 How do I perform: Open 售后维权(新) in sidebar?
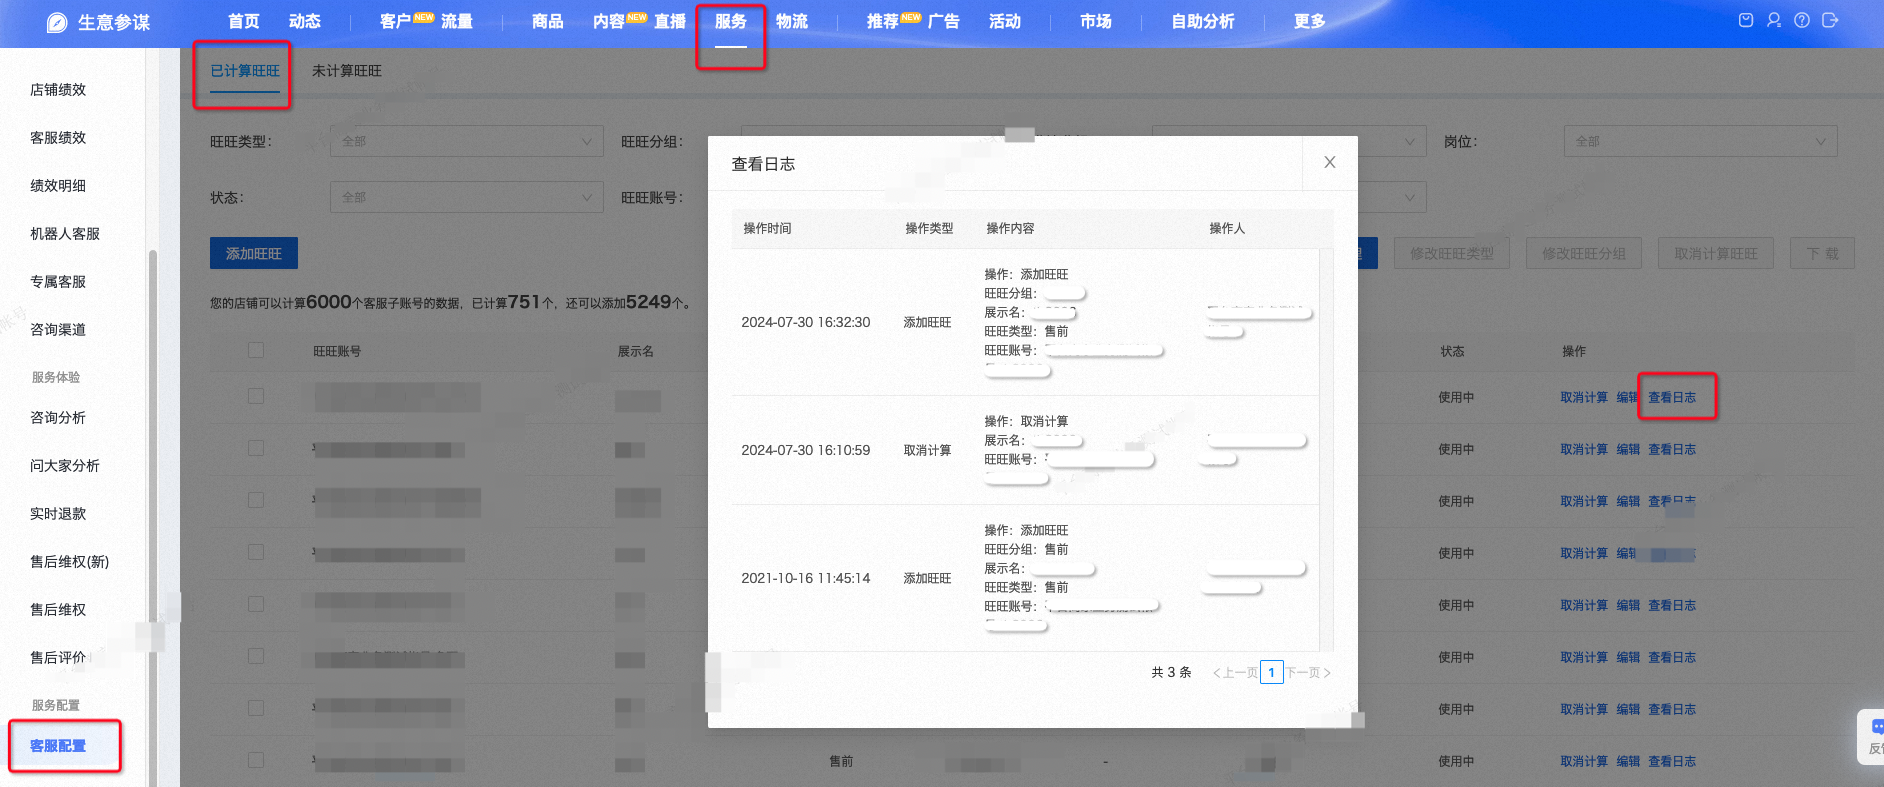click(x=69, y=561)
